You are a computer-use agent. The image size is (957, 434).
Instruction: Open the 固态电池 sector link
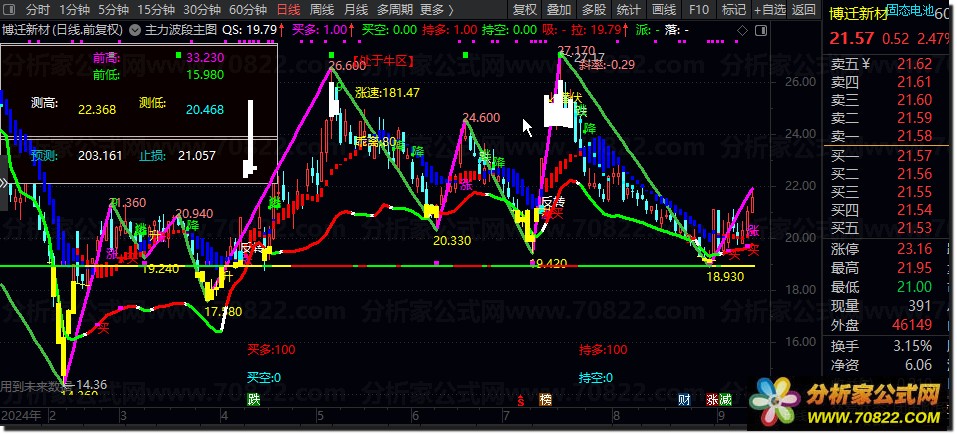[x=910, y=10]
